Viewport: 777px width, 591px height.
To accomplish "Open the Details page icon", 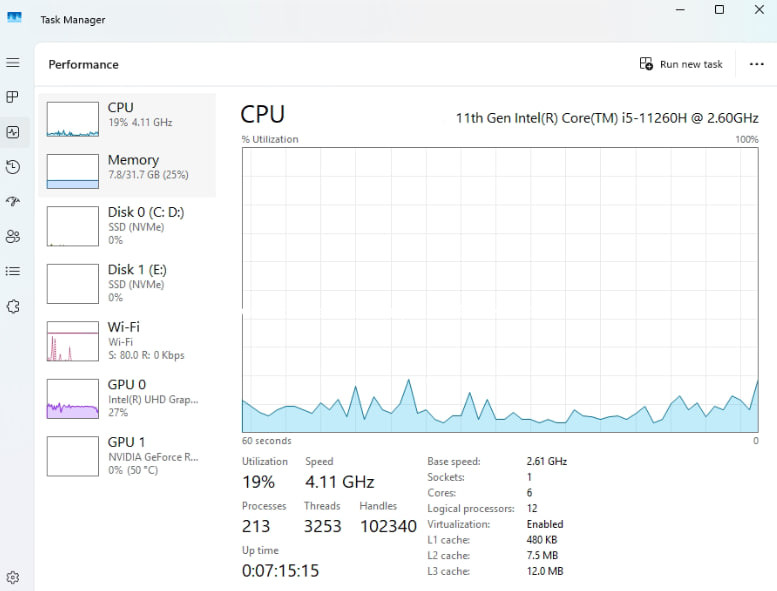I will tap(13, 271).
